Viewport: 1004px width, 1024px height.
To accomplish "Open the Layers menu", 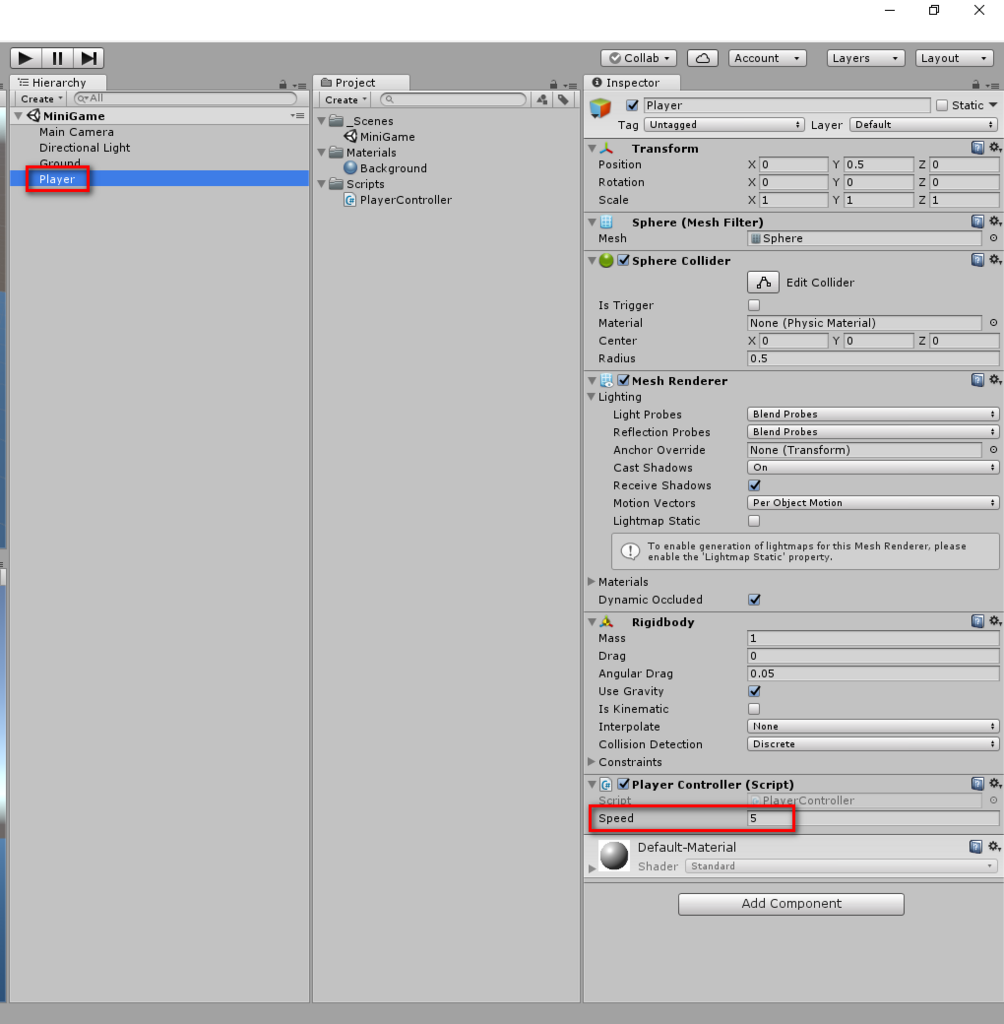I will pyautogui.click(x=866, y=58).
